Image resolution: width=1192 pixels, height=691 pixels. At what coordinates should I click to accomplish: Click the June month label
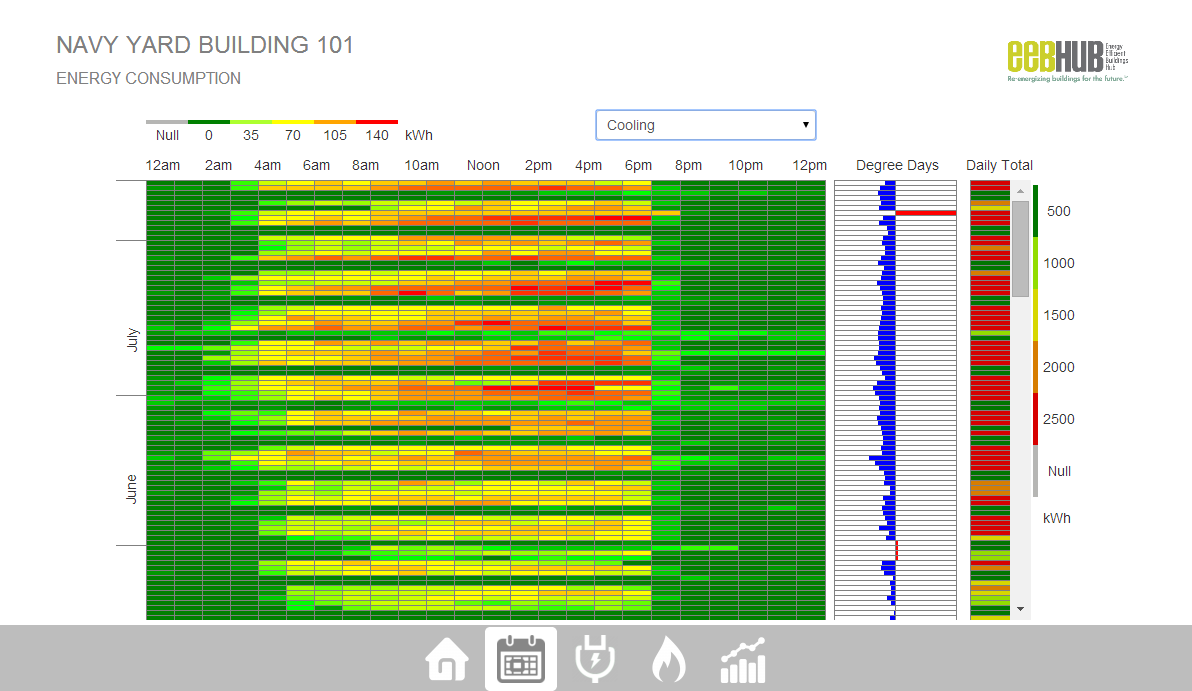[132, 489]
